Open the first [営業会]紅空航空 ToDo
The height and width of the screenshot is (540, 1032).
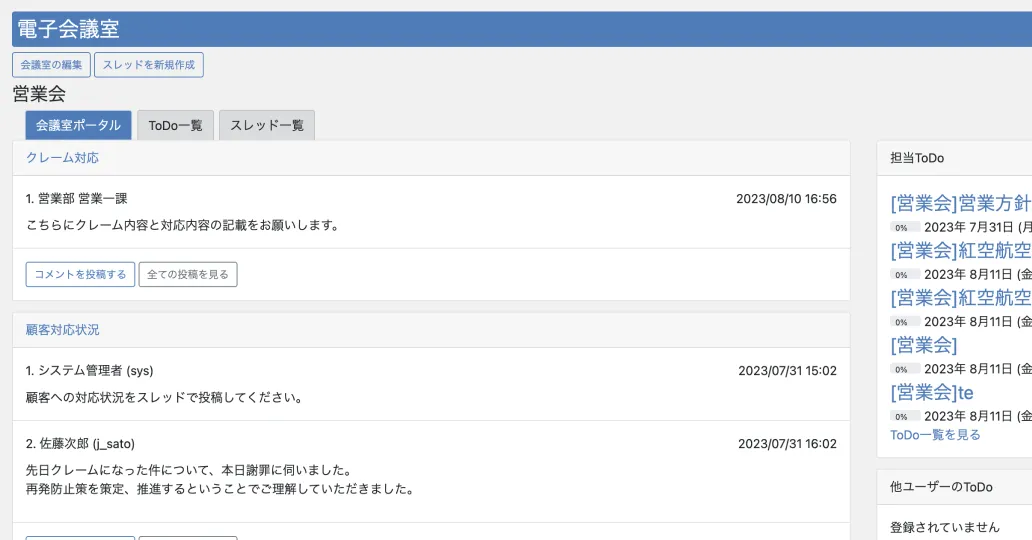(960, 250)
